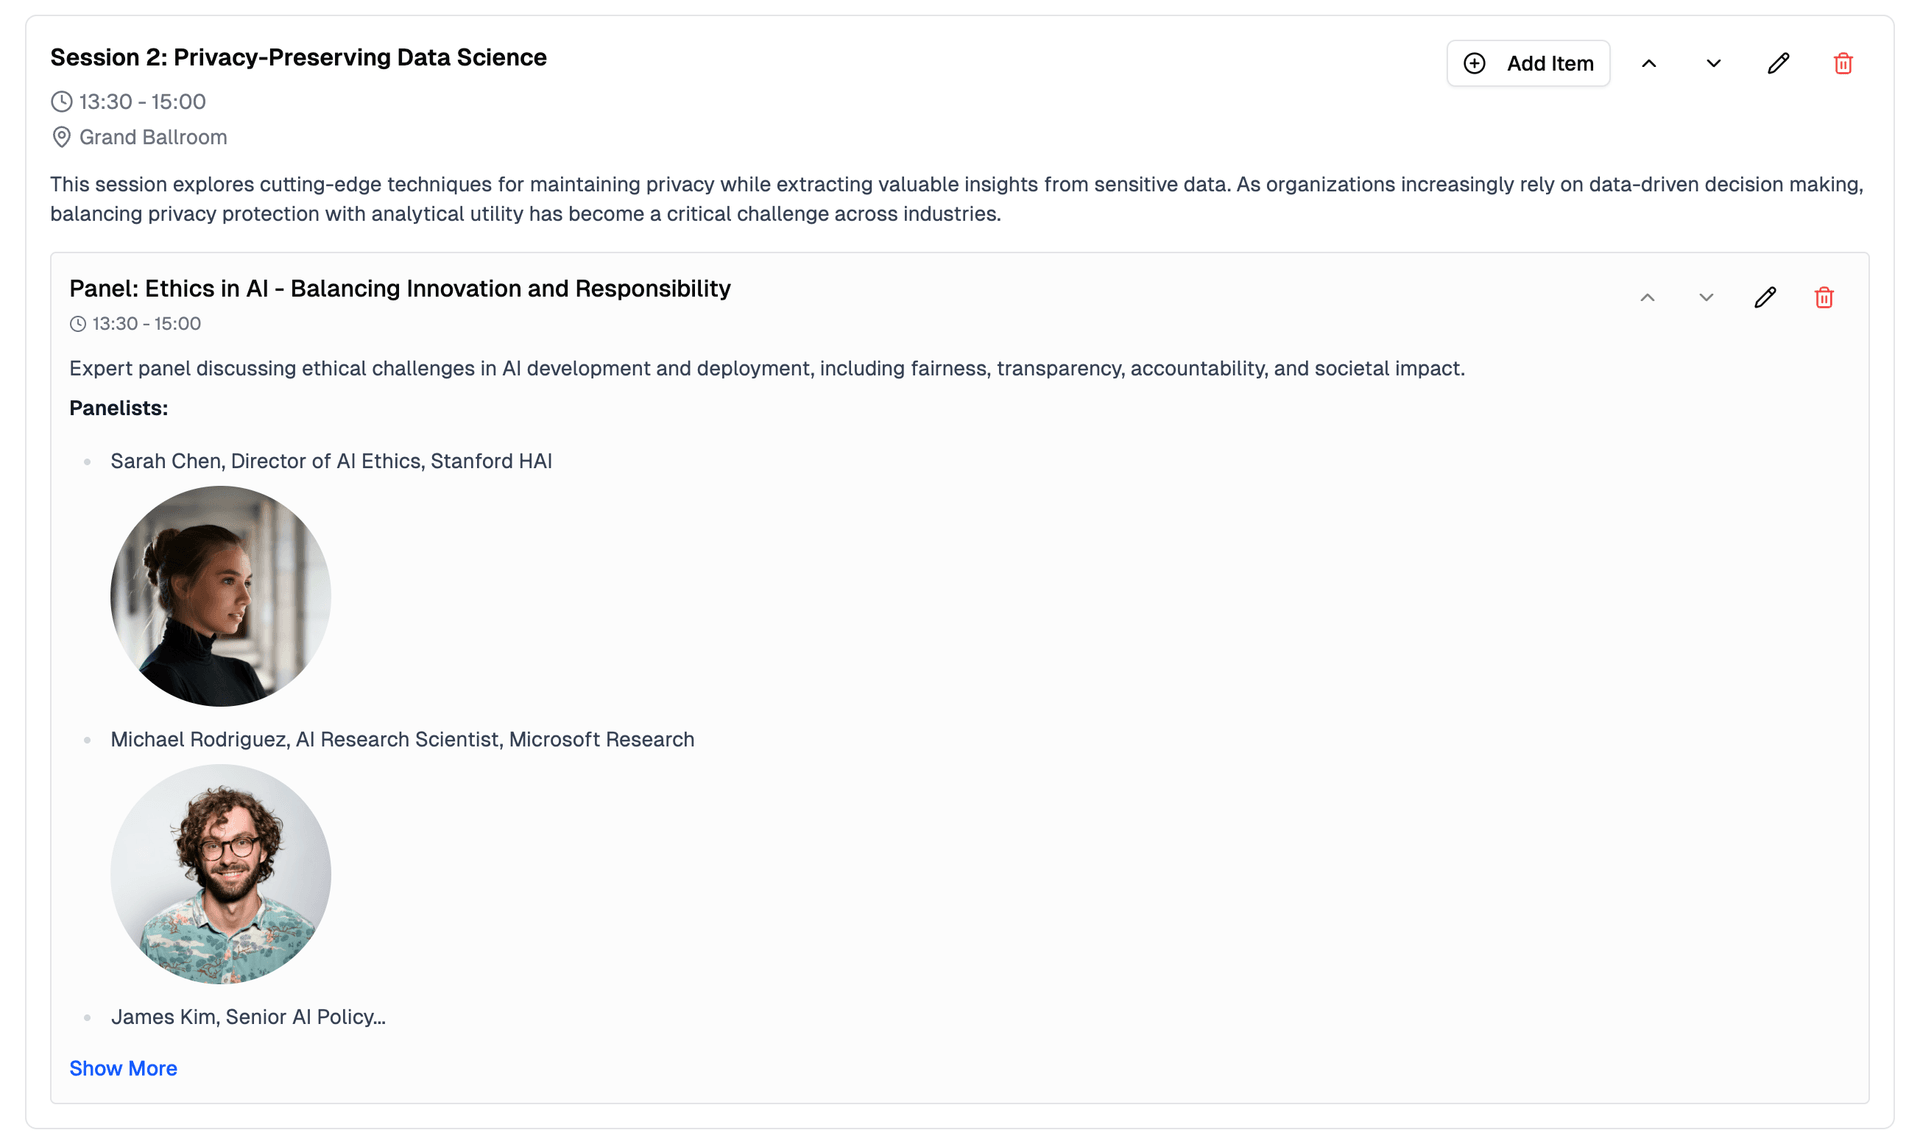The height and width of the screenshot is (1141, 1920).
Task: Click the plus icon inside the Add Item button
Action: 1474,62
